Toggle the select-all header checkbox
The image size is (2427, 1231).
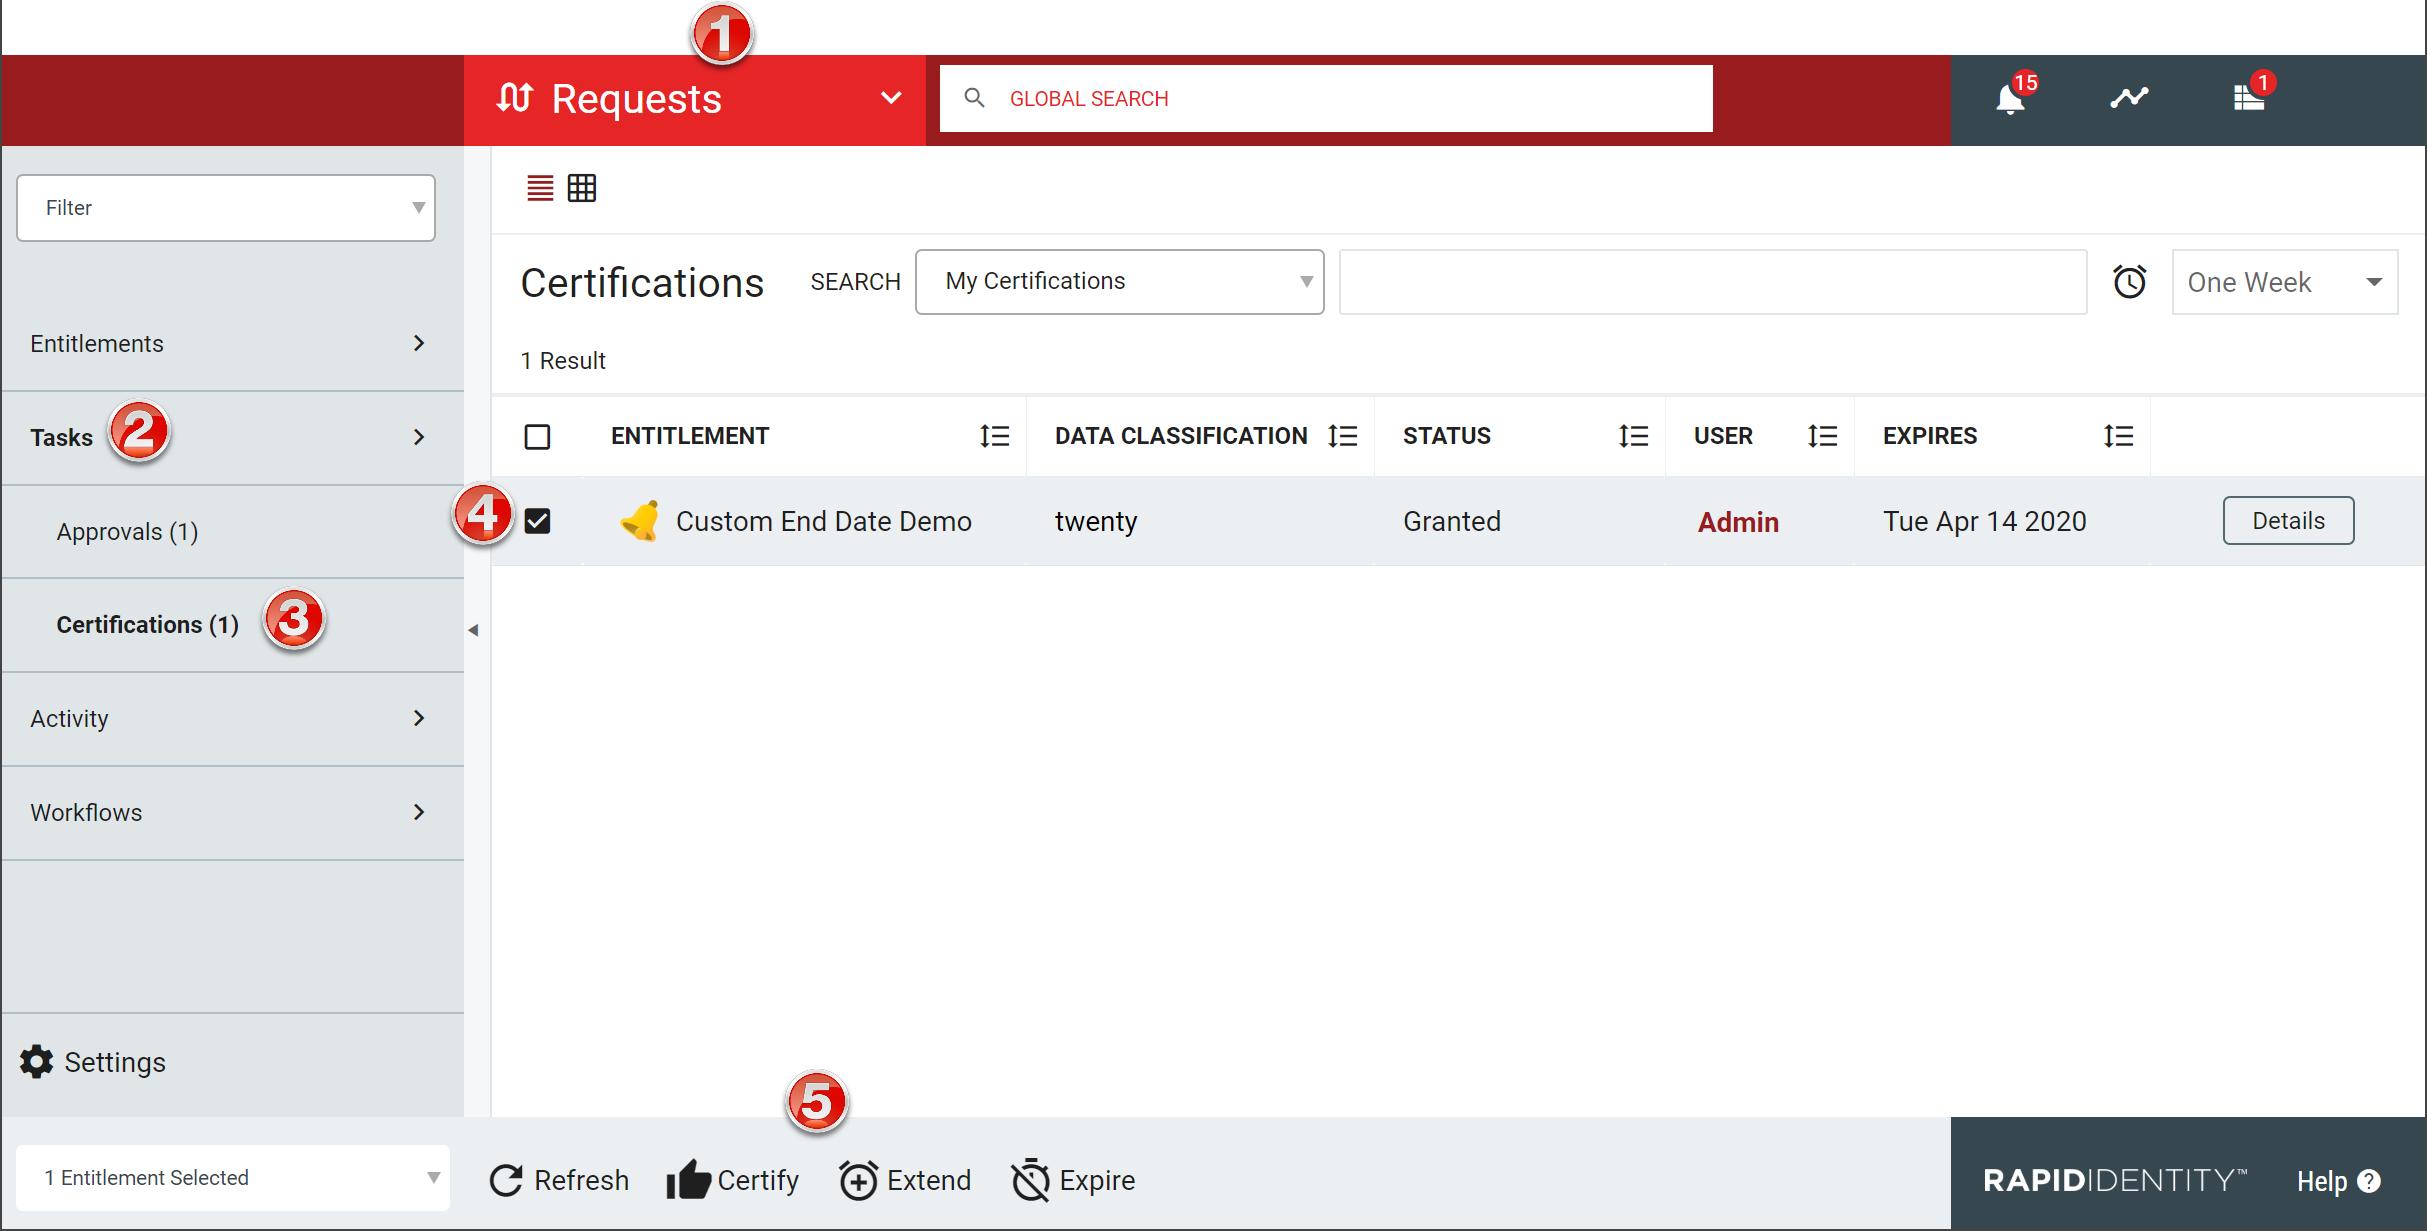[537, 437]
